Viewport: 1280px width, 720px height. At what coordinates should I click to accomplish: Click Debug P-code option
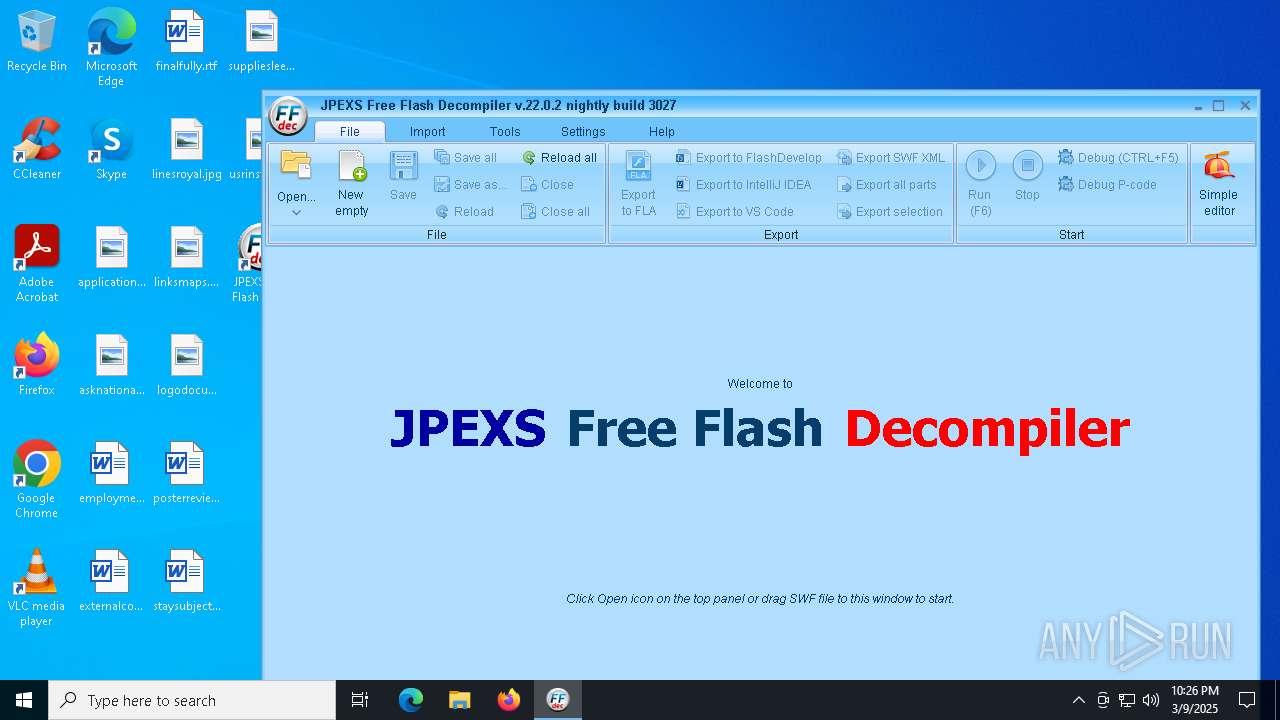click(x=1107, y=185)
